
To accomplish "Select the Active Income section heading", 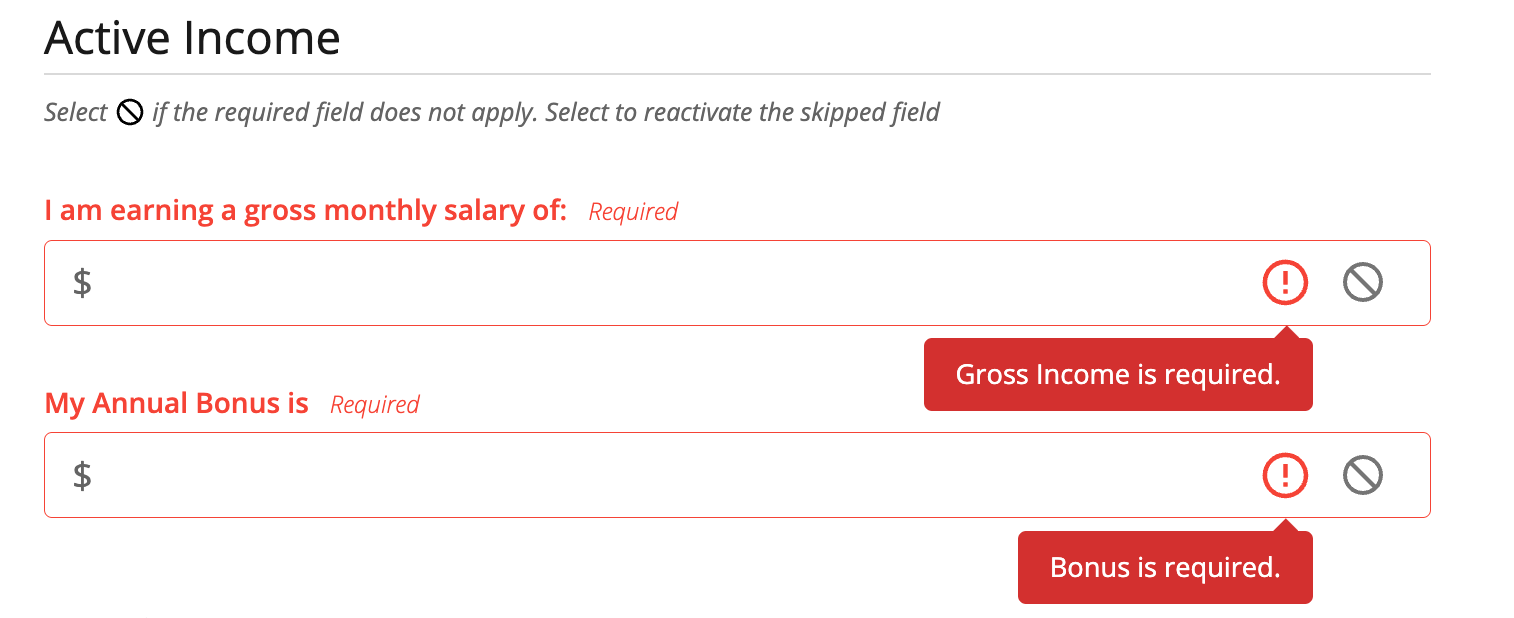I will [191, 38].
